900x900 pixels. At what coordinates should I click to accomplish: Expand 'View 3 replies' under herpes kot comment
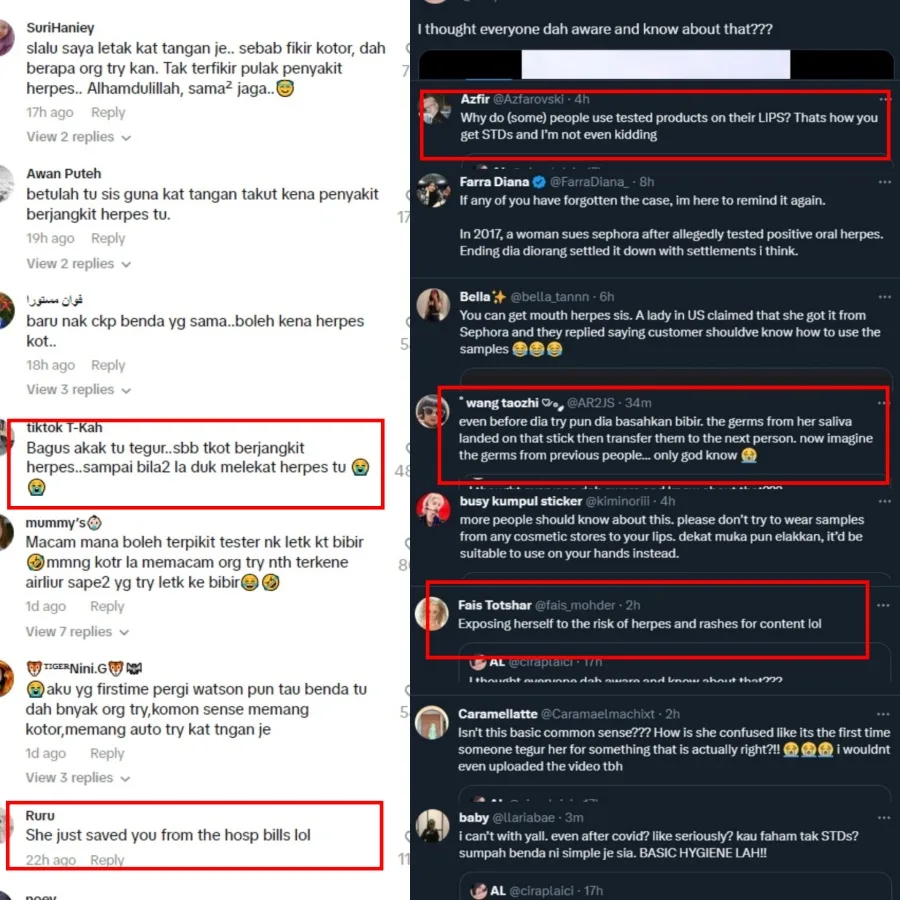click(79, 390)
